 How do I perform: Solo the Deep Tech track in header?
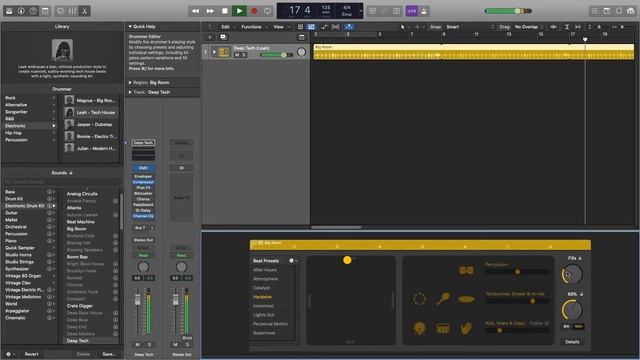click(x=244, y=55)
